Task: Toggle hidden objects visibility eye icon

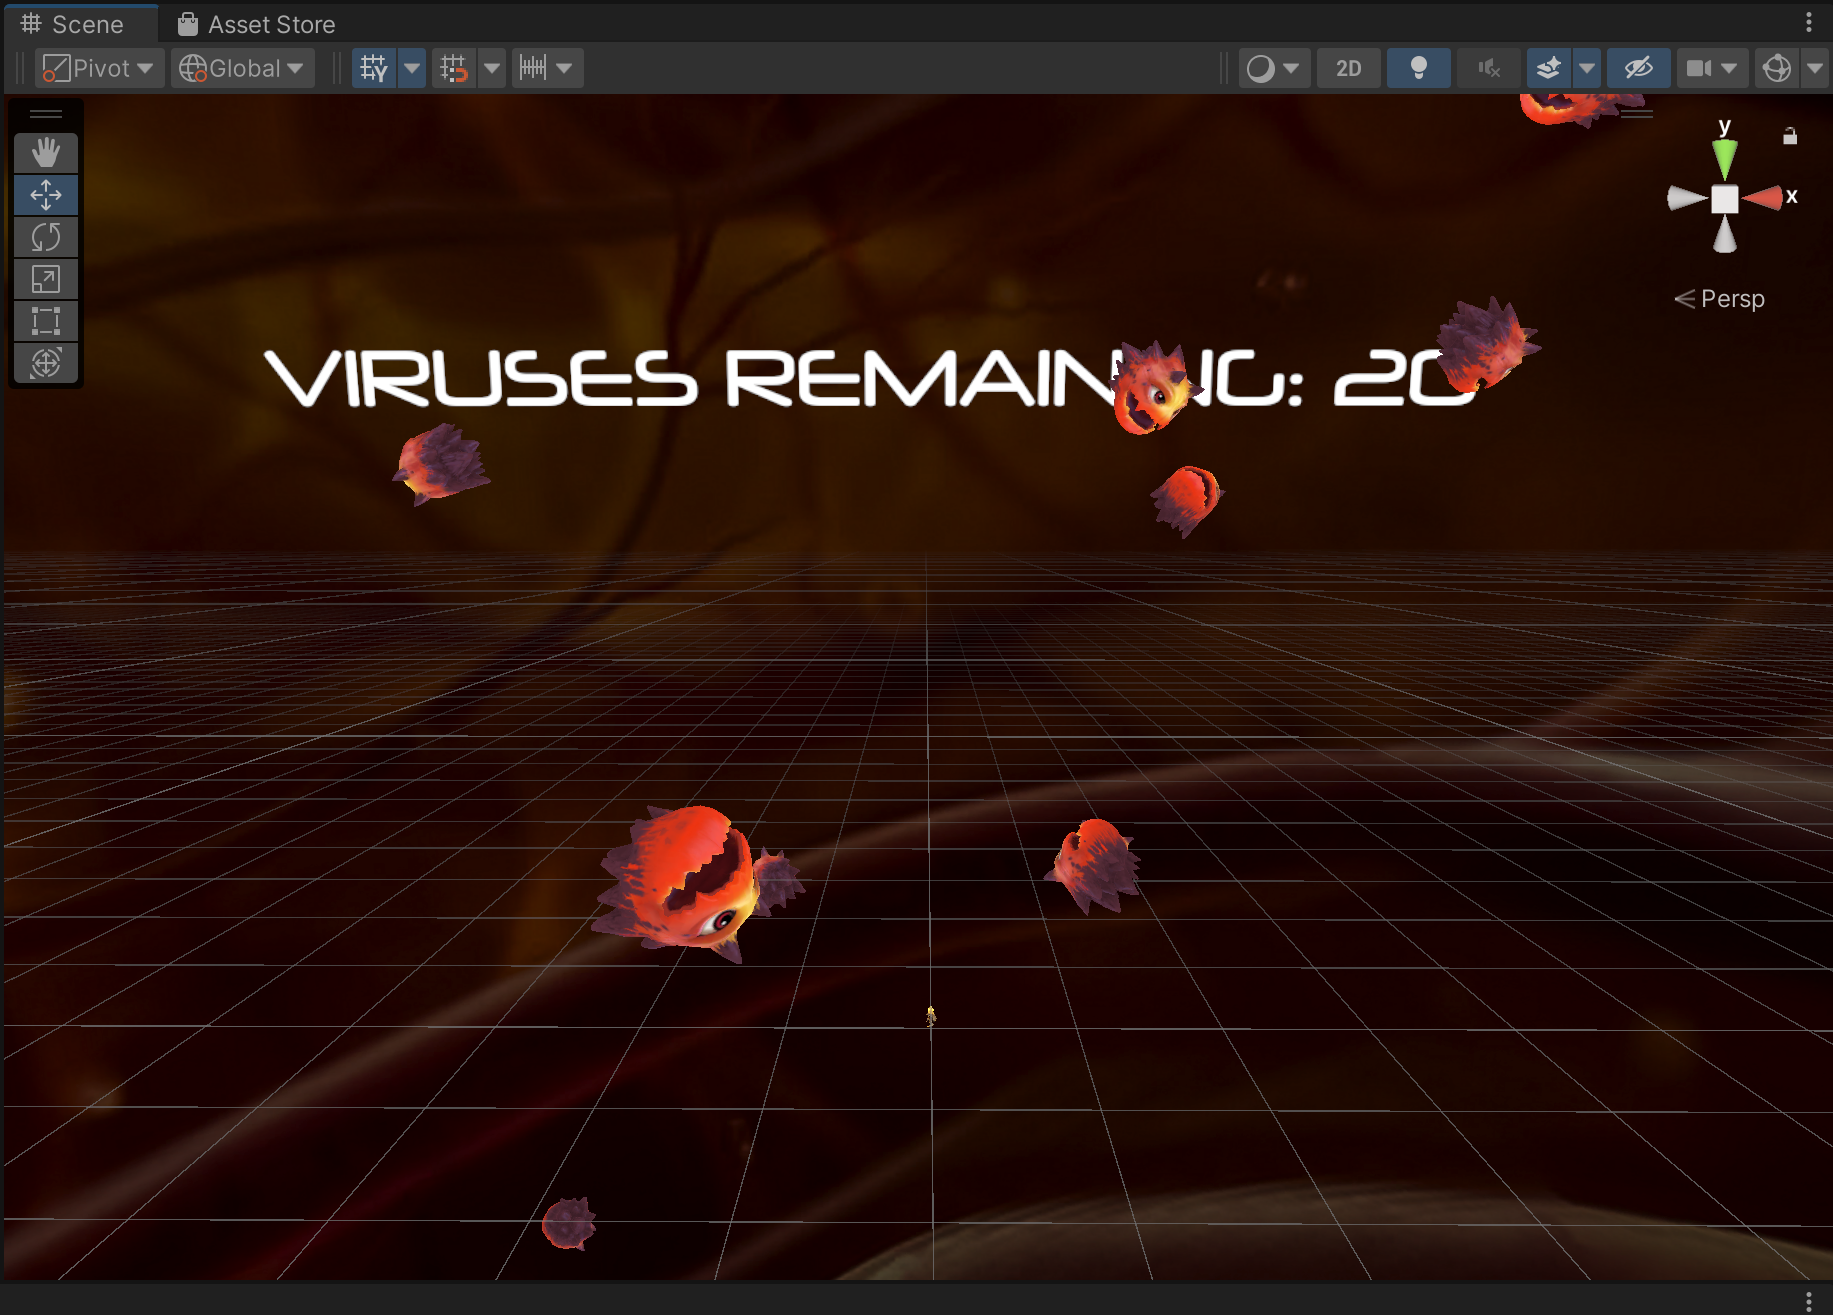Action: click(1638, 68)
